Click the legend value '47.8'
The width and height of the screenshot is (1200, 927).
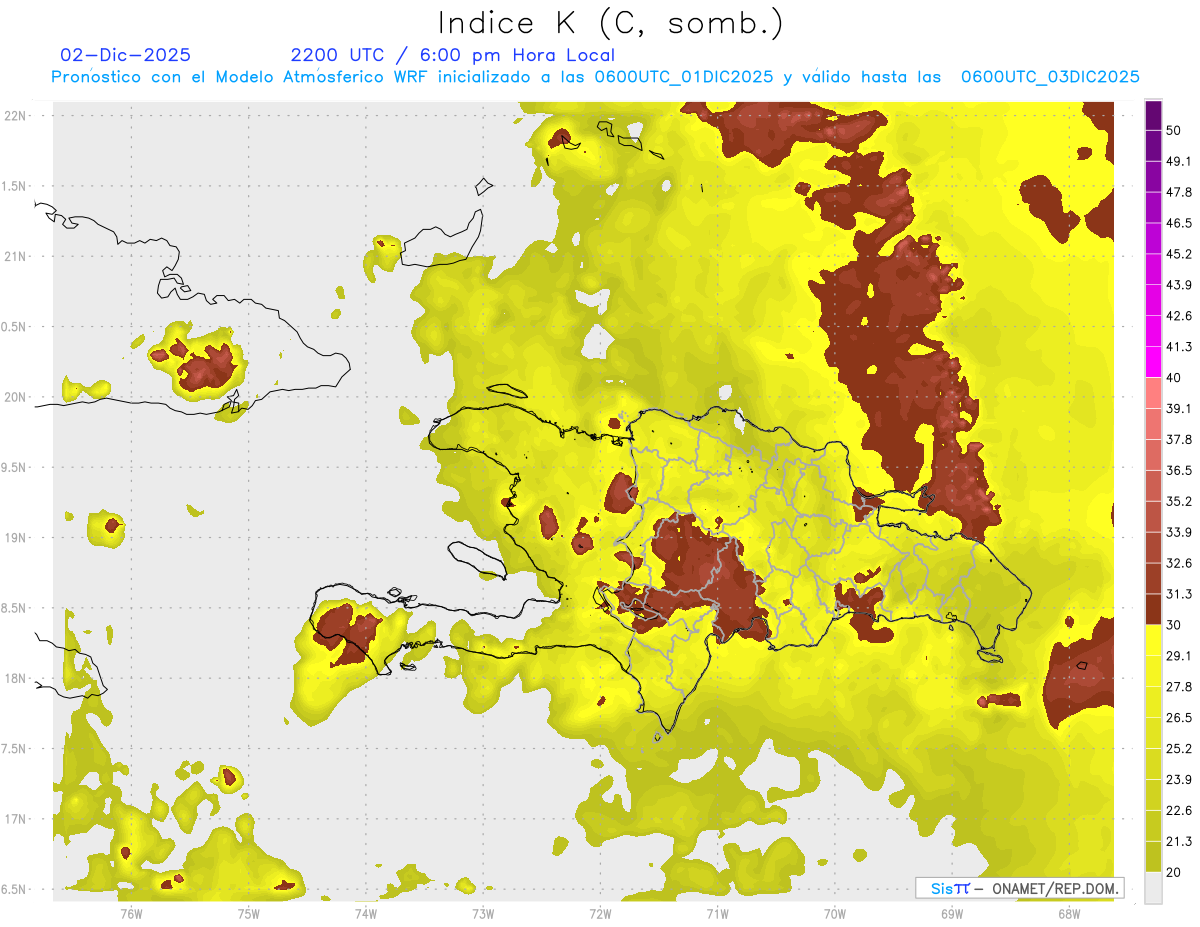coord(1178,192)
